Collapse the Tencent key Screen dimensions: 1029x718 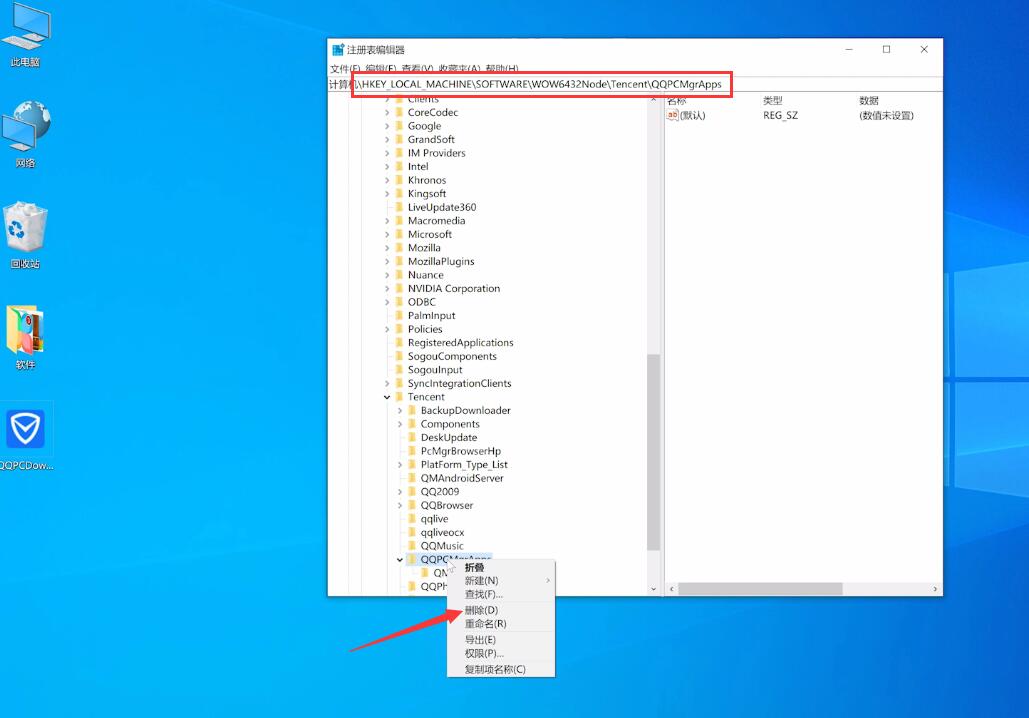coord(387,397)
